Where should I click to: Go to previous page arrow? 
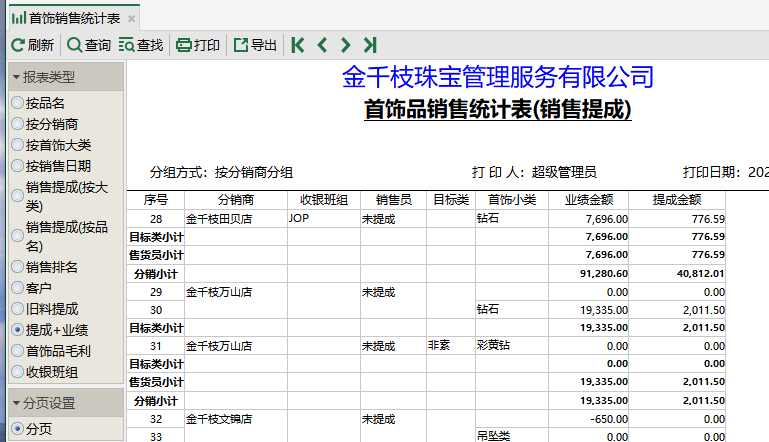[x=322, y=45]
